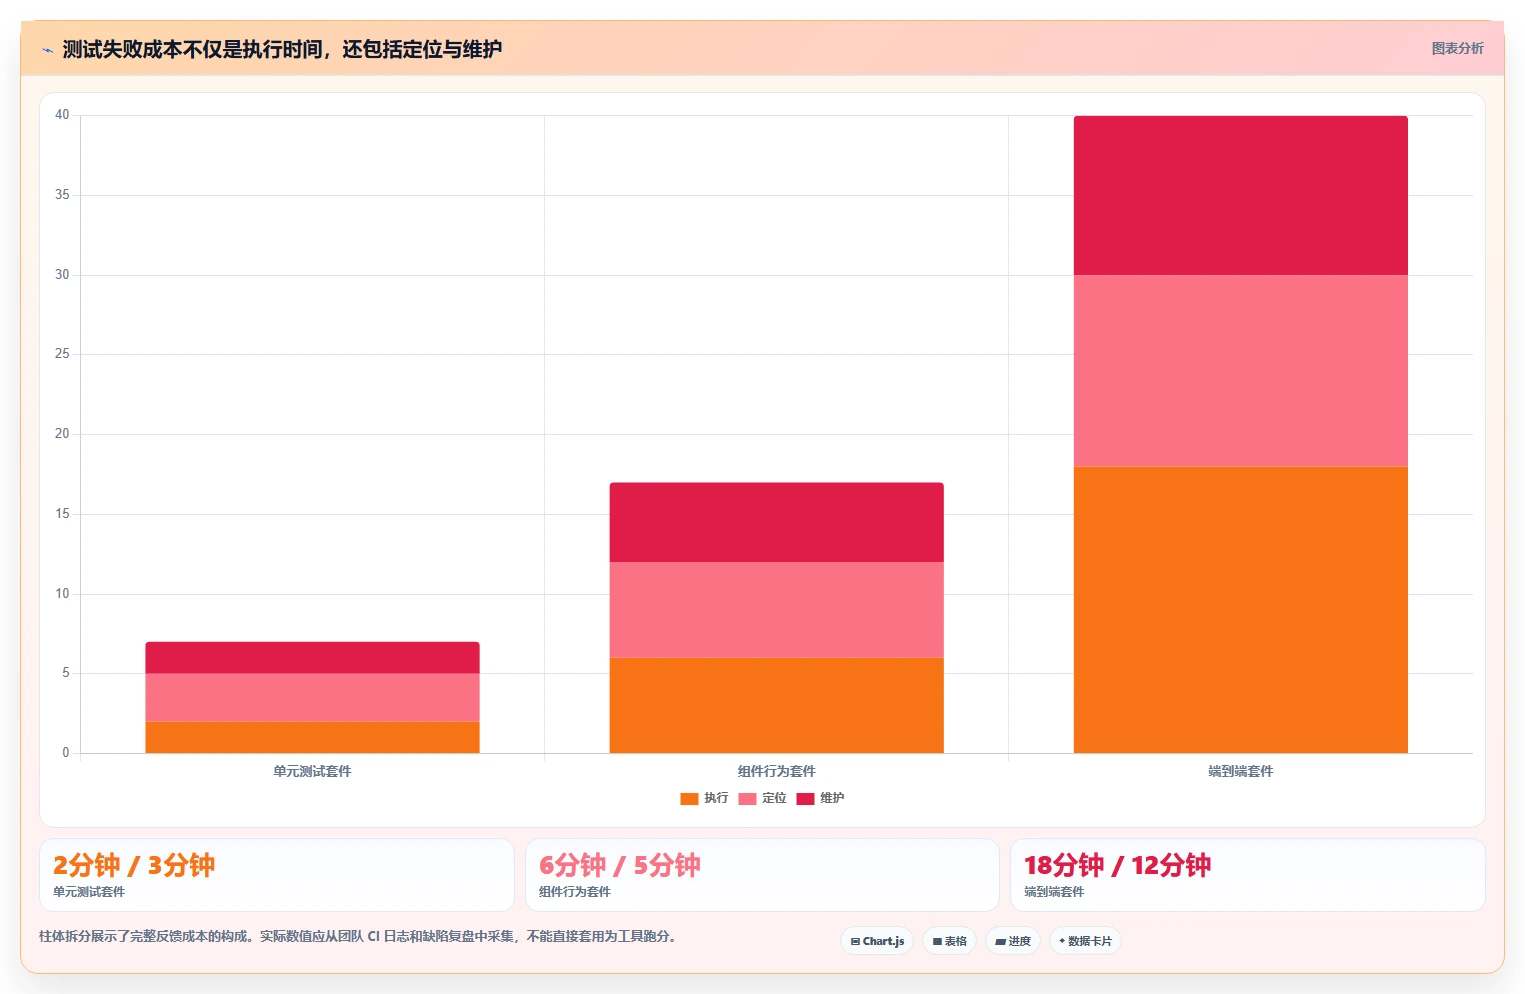Screen dimensions: 1525x994
Task: Click the 2分钟 / 3分钟 stat value
Action: [134, 865]
